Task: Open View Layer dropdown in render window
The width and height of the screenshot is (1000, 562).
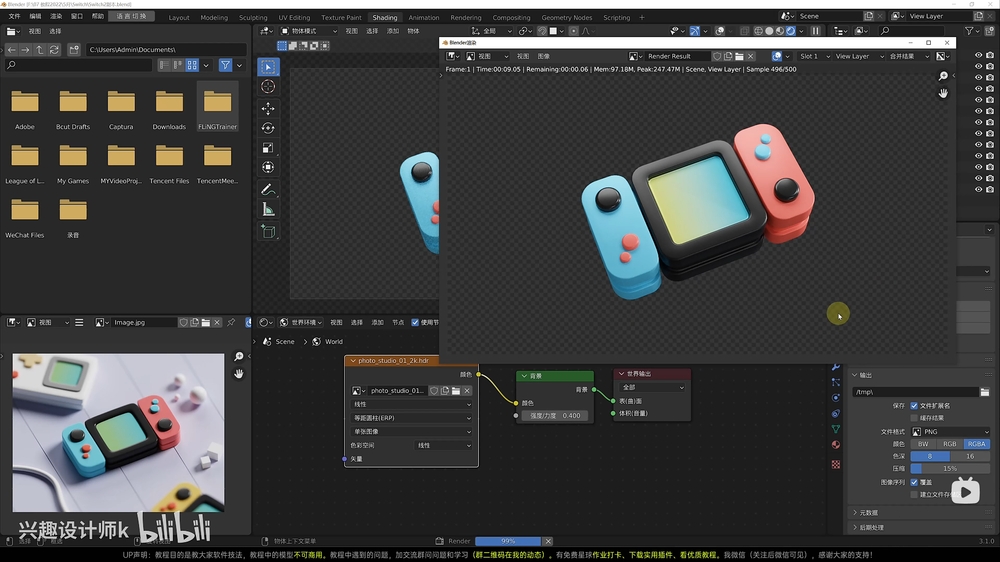Action: coord(860,56)
